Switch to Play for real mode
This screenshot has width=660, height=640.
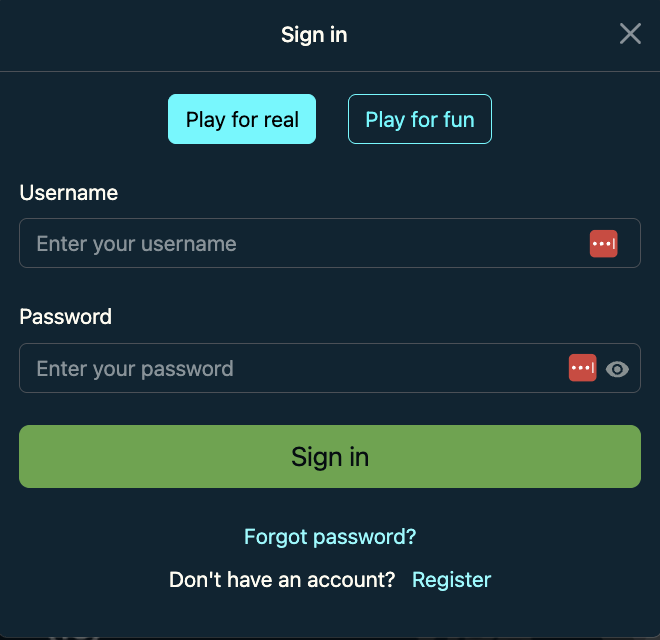(x=242, y=120)
